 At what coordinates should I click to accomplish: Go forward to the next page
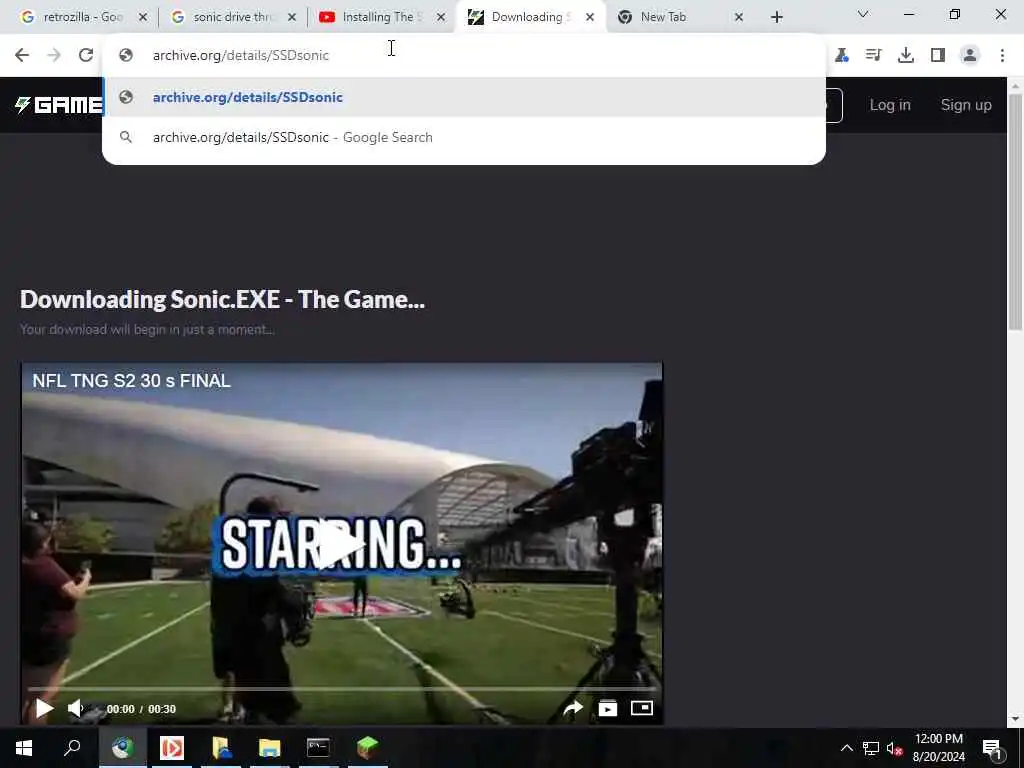click(x=54, y=56)
